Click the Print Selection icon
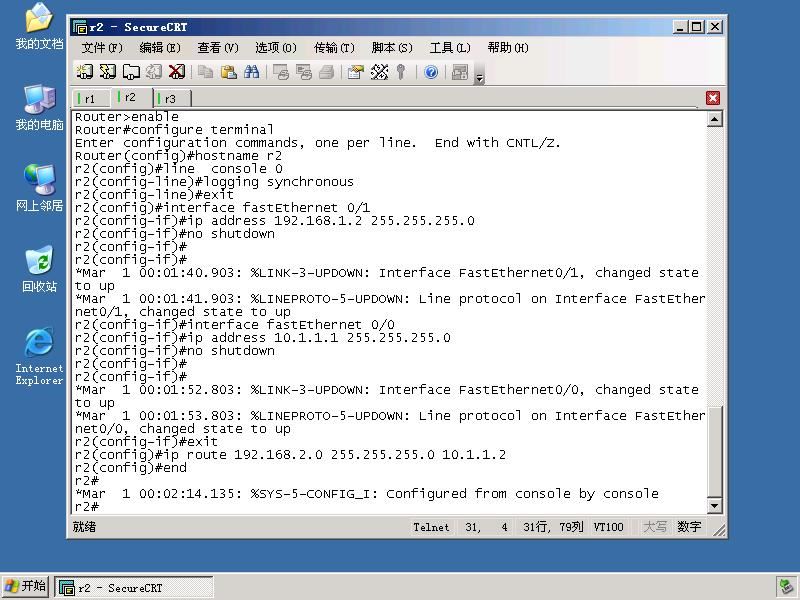 [x=304, y=72]
